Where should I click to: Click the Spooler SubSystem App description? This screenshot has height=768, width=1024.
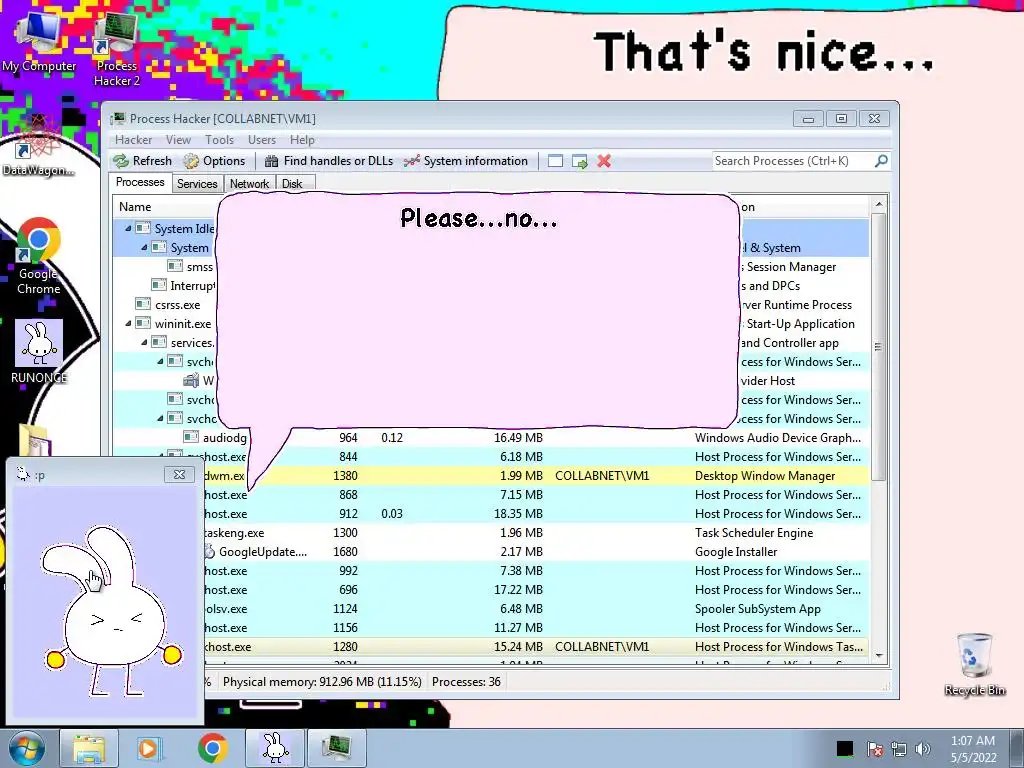click(758, 609)
